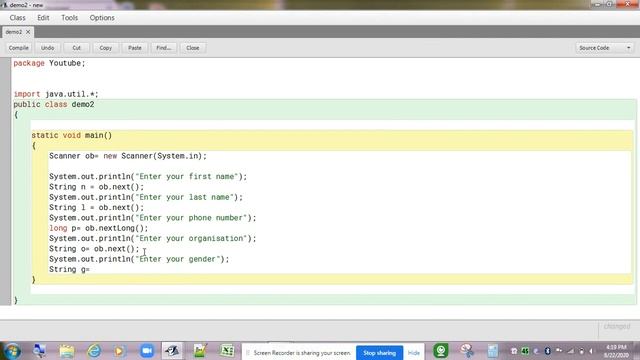
Task: Click the volume speaker tray icon
Action: coord(591,351)
